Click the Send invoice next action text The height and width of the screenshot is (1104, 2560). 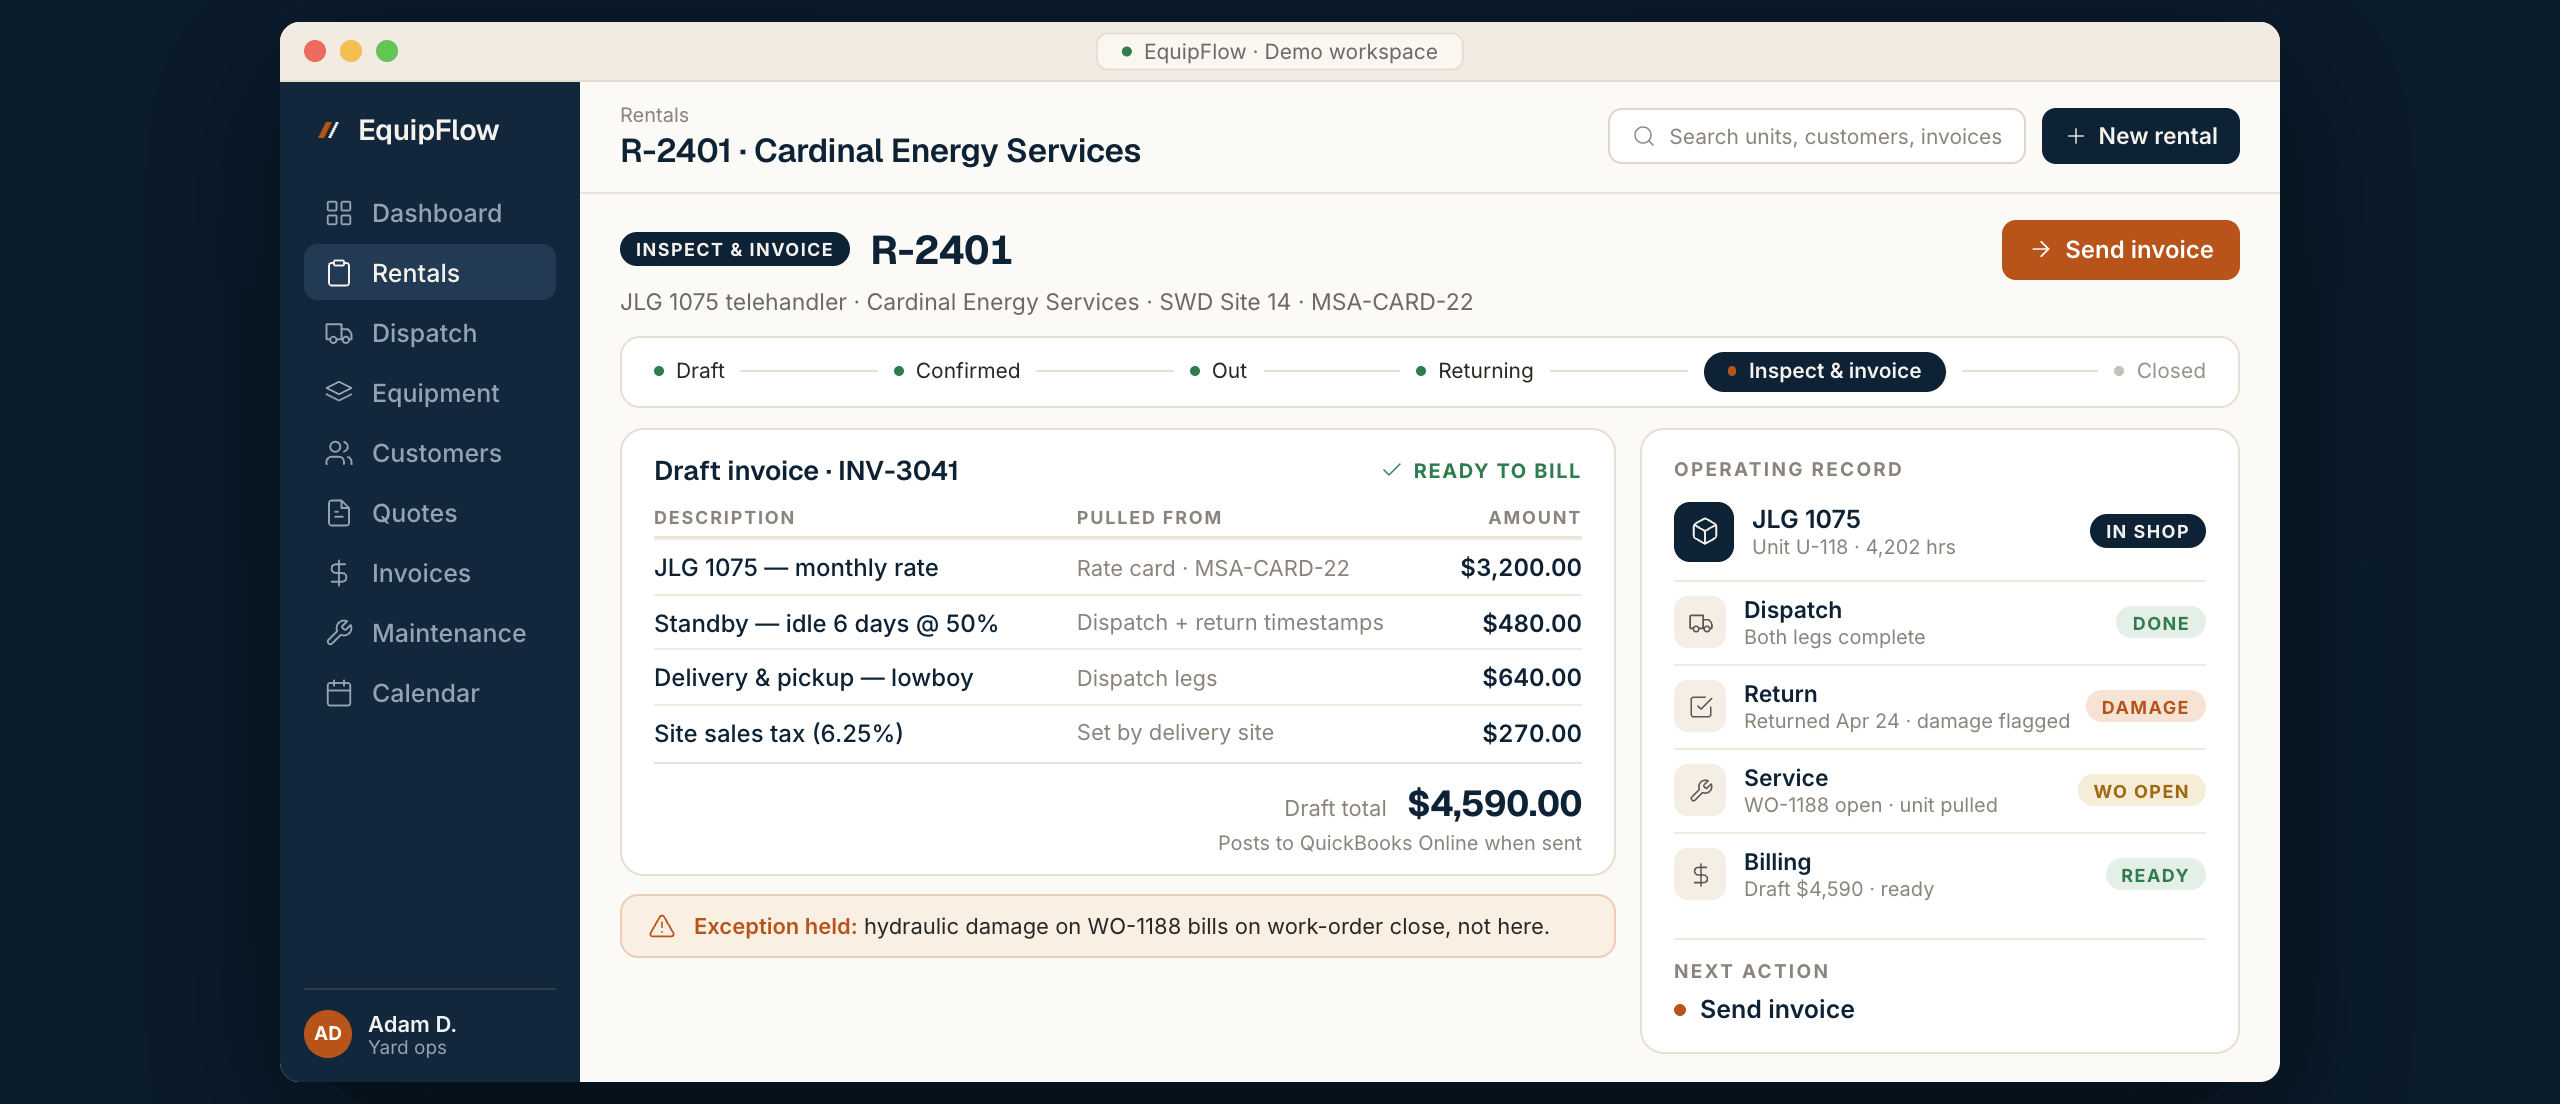point(1777,1009)
